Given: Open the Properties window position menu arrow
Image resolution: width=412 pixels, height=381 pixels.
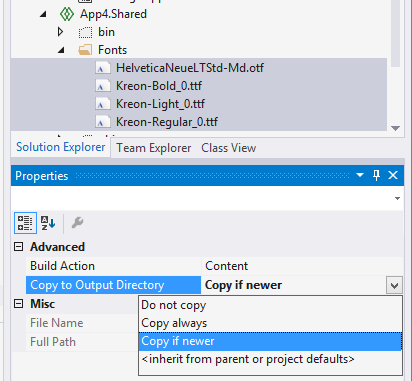Looking at the screenshot, I should (x=360, y=175).
